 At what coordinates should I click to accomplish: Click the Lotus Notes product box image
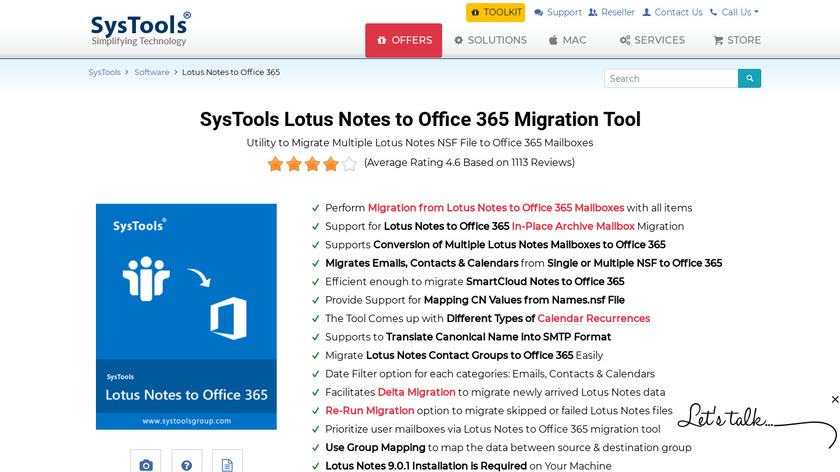186,316
